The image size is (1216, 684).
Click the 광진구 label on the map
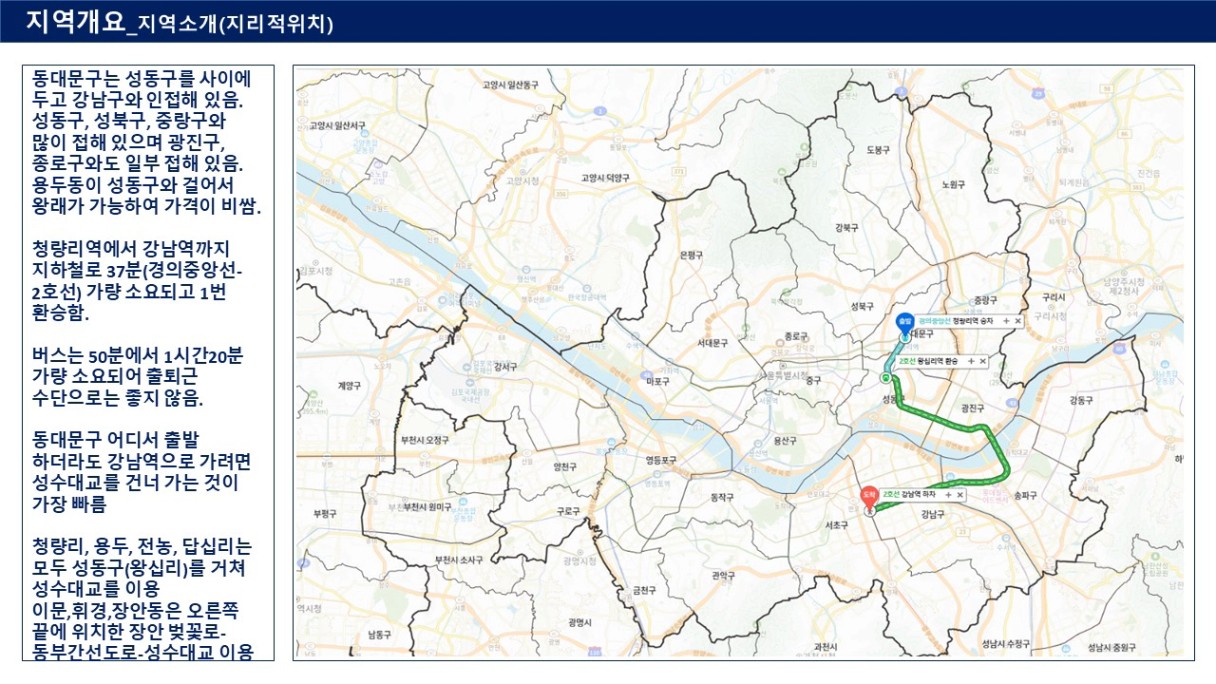tap(972, 408)
